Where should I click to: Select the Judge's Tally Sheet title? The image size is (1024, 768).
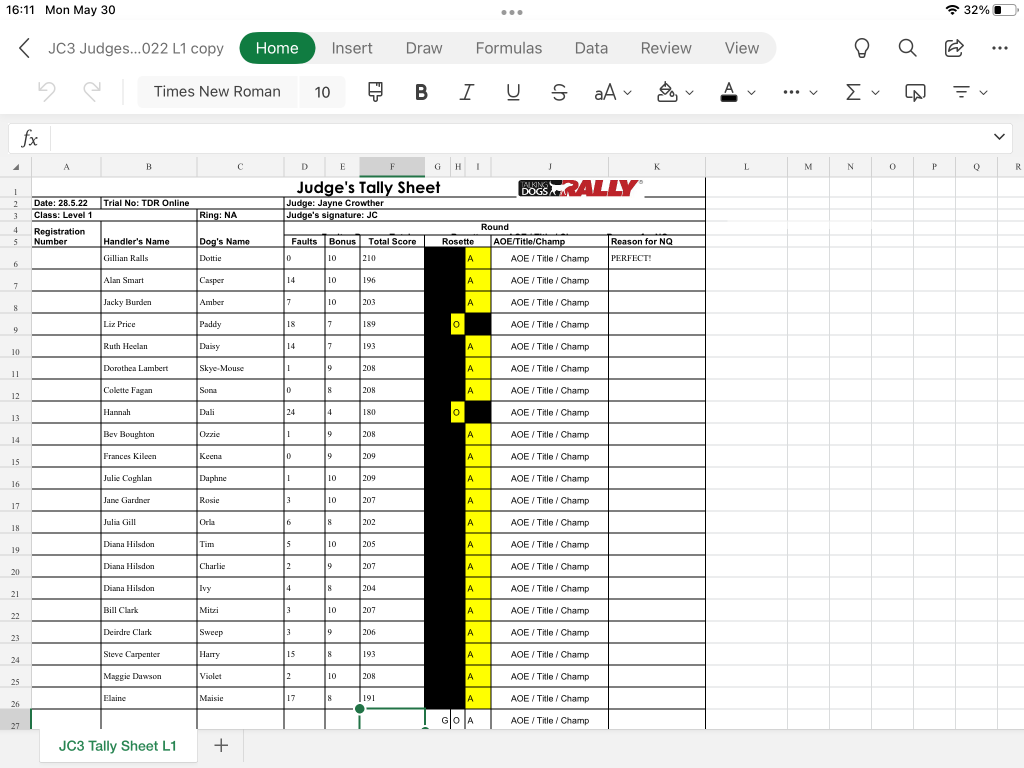[368, 187]
